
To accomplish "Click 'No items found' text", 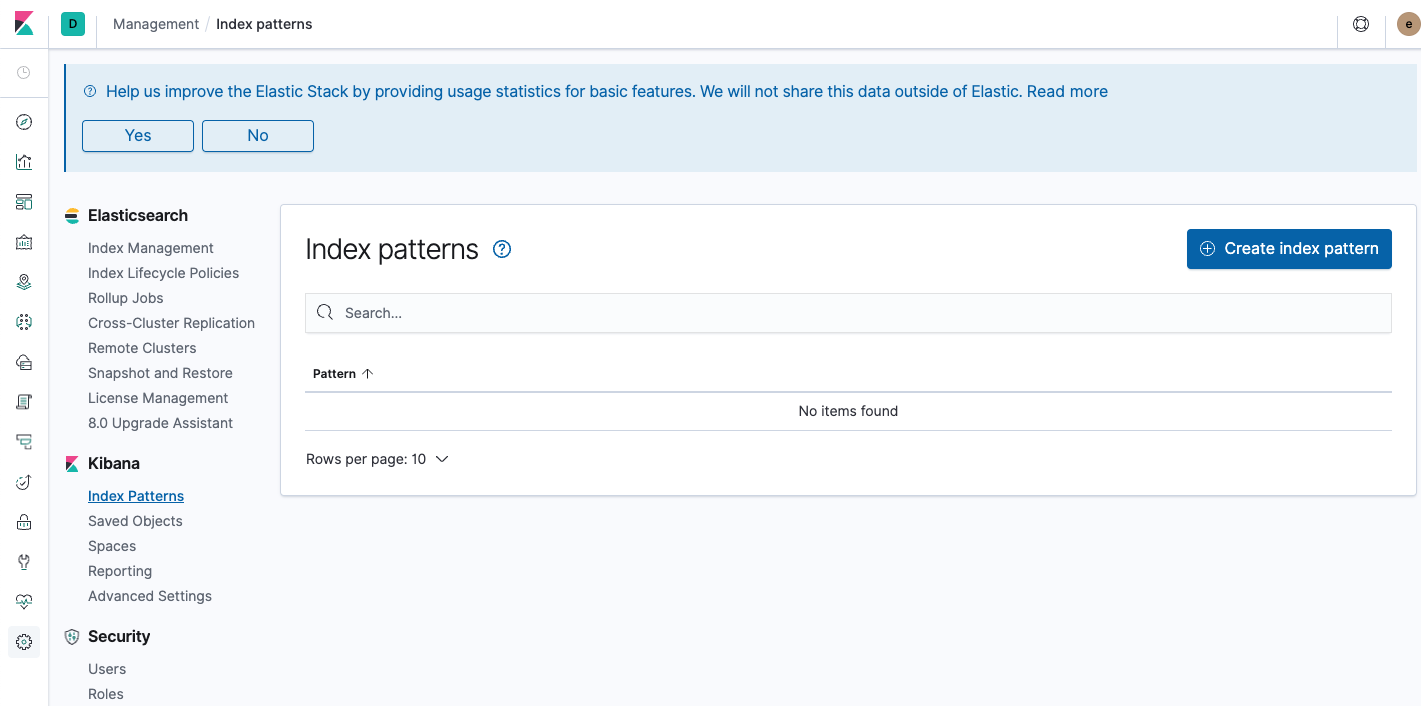I will (848, 411).
